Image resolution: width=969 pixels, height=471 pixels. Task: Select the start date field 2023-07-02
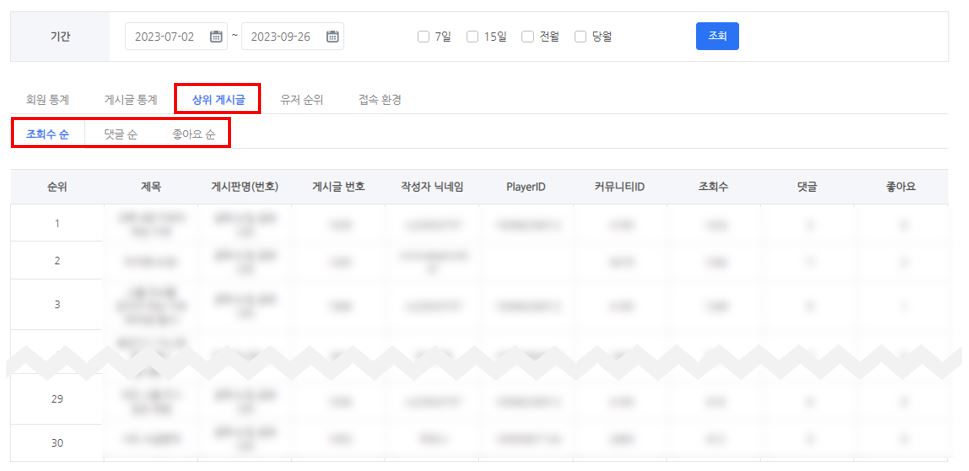tap(176, 36)
